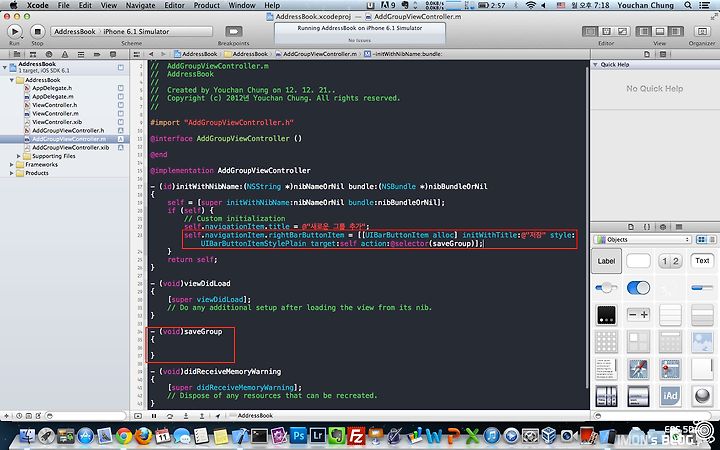Open the AddressBook scheme selector
The image size is (720, 450).
[x=75, y=31]
